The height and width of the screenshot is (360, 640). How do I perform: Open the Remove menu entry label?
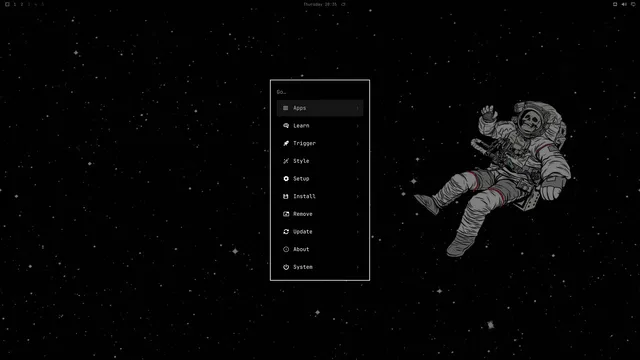(302, 214)
